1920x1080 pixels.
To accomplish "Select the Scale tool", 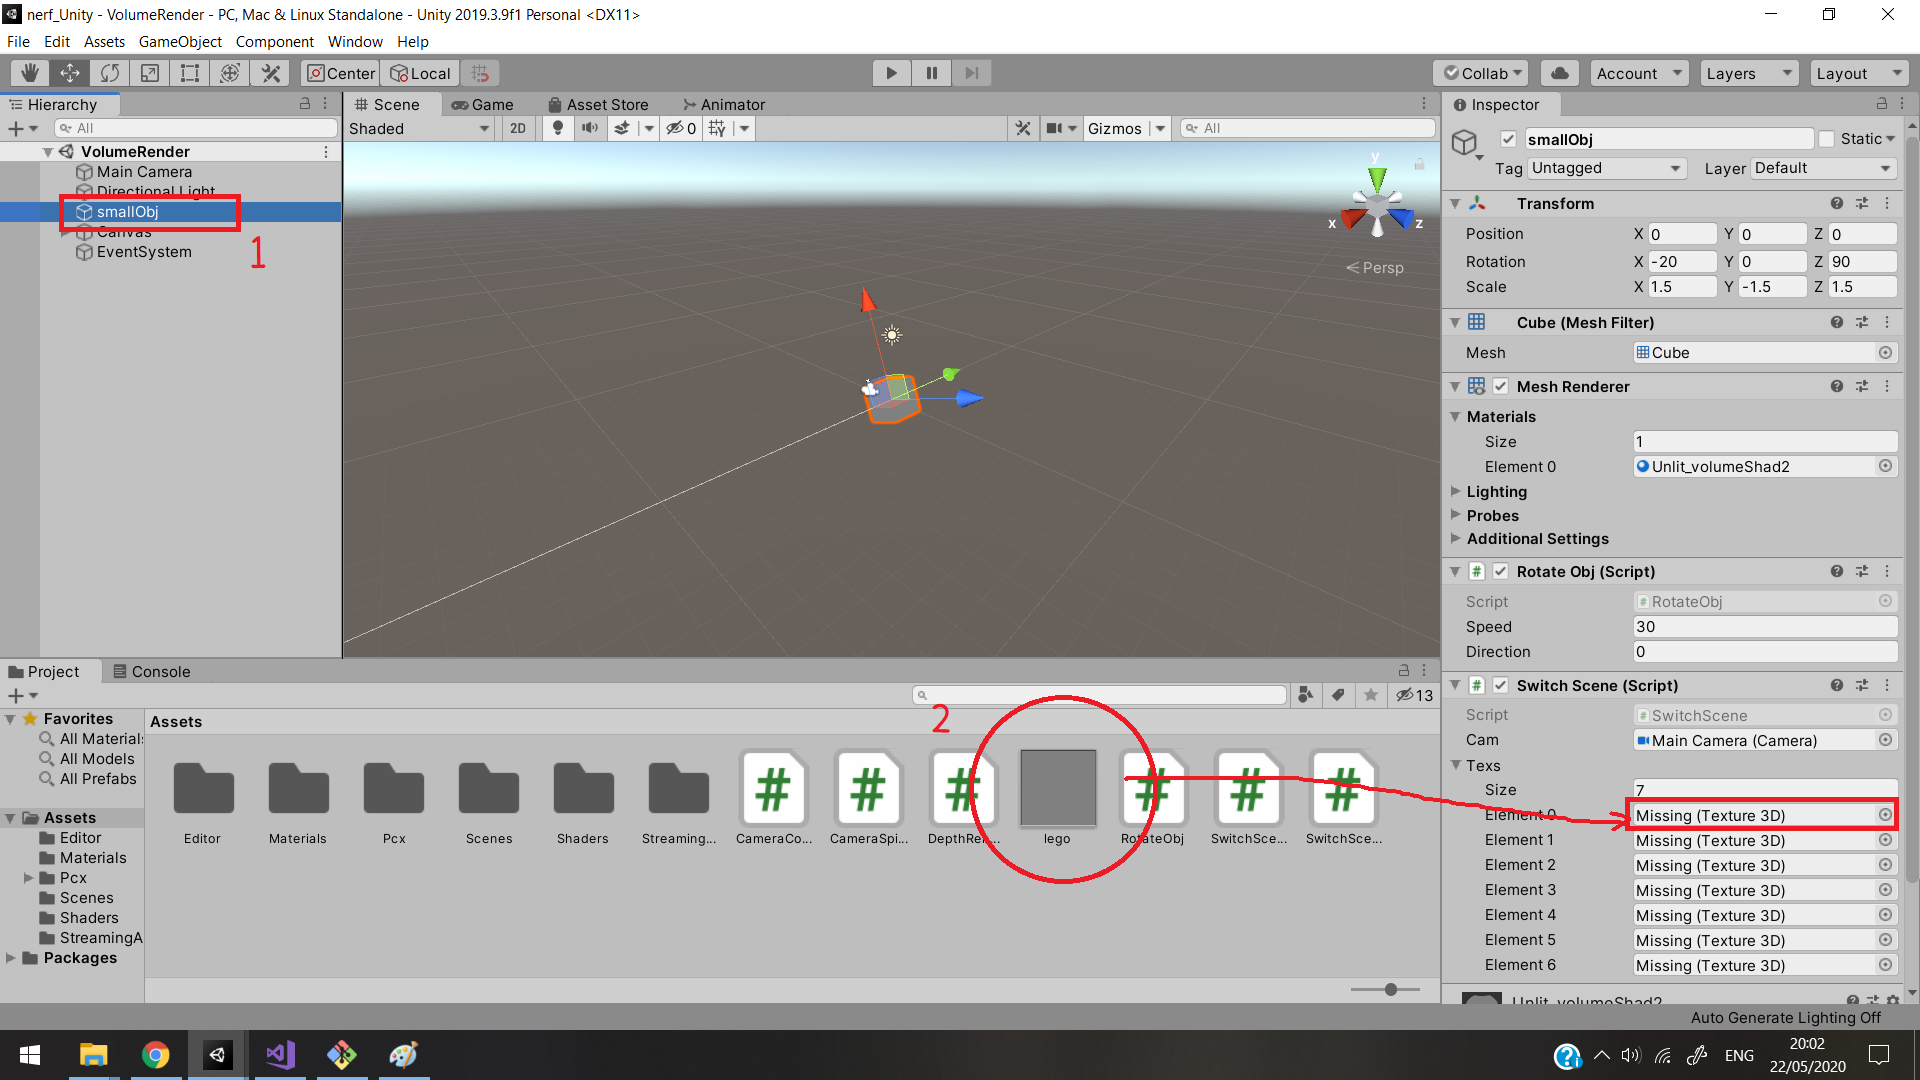I will pyautogui.click(x=150, y=73).
